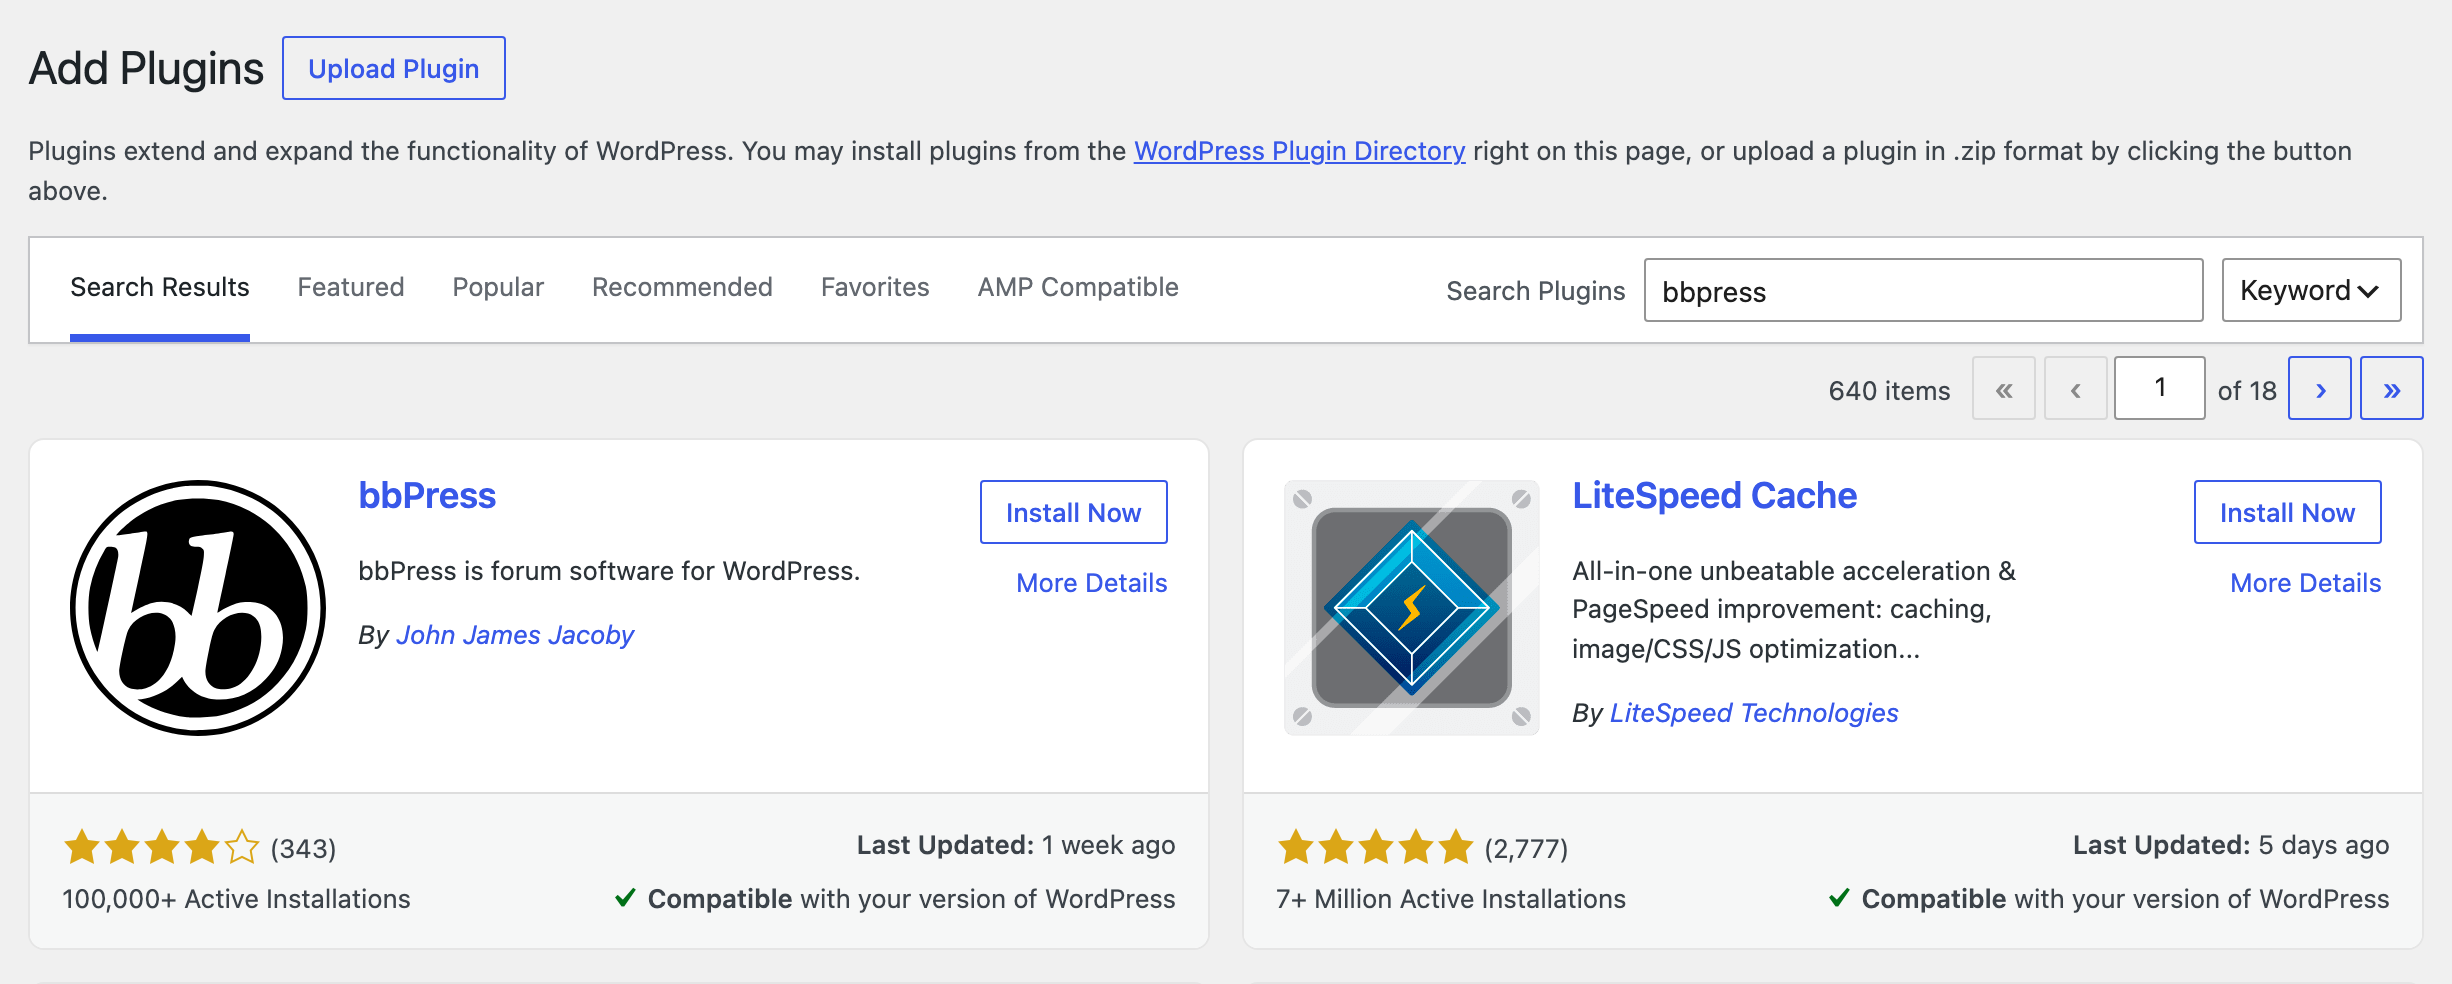Focus the Search Plugins input field
Viewport: 2452px width, 984px height.
click(1923, 290)
